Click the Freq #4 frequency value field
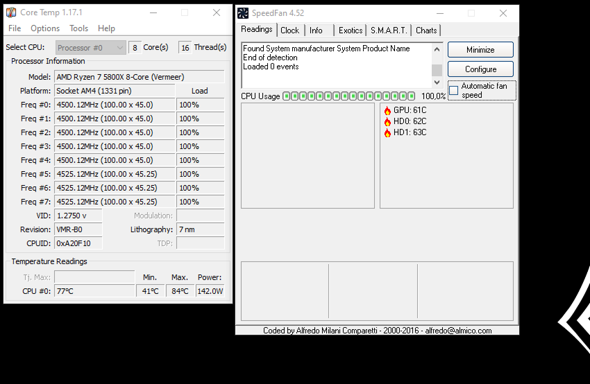The width and height of the screenshot is (590, 384). [115, 160]
